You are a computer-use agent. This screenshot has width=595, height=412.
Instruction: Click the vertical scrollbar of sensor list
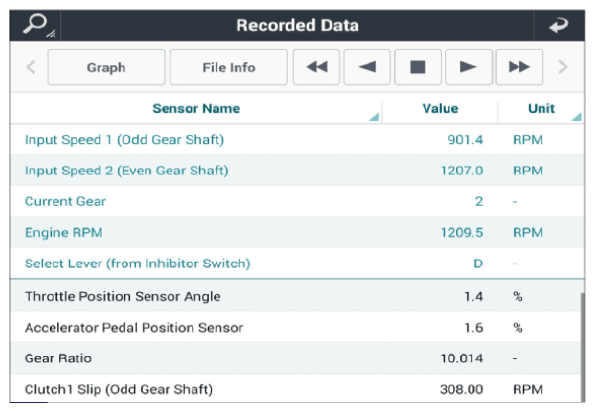[x=582, y=347]
